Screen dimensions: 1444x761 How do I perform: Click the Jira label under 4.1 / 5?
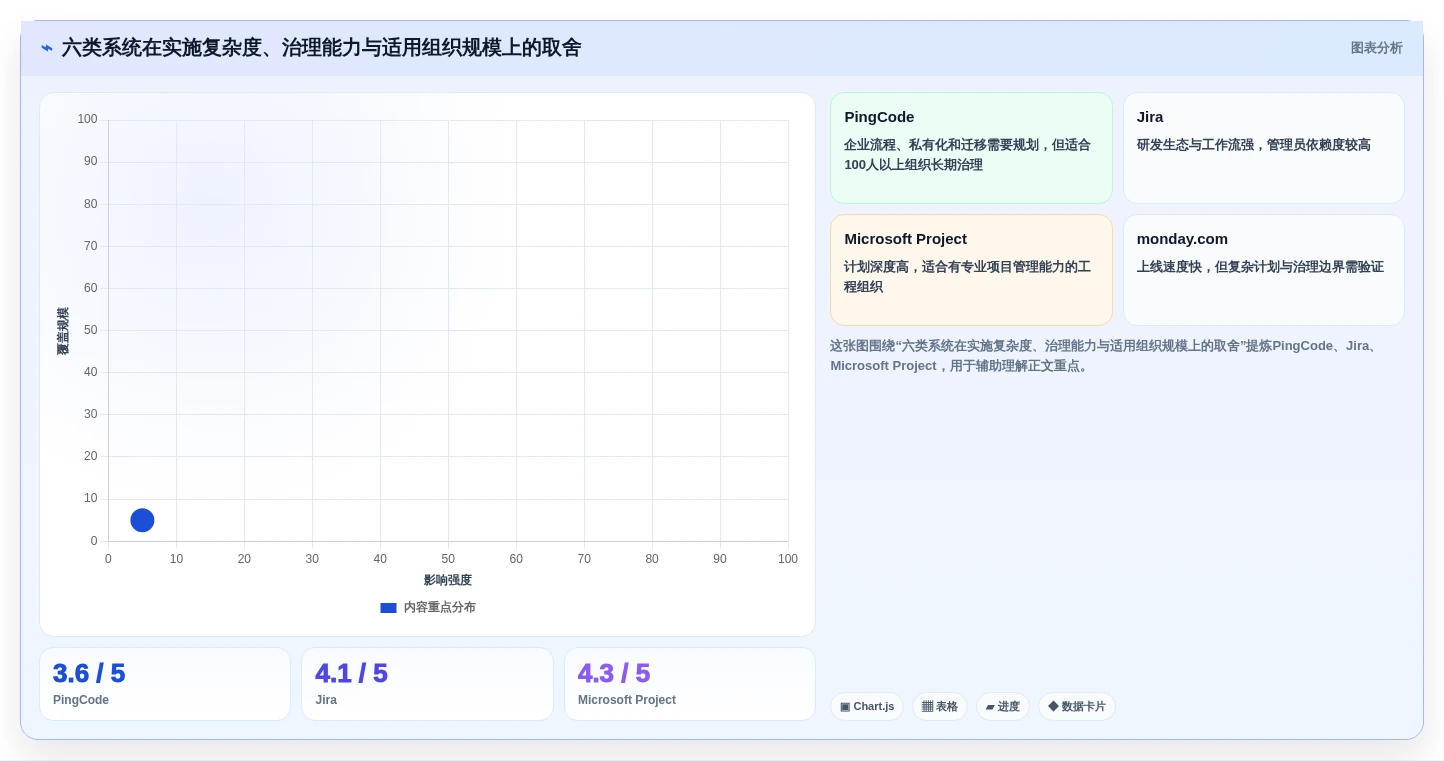pyautogui.click(x=326, y=700)
